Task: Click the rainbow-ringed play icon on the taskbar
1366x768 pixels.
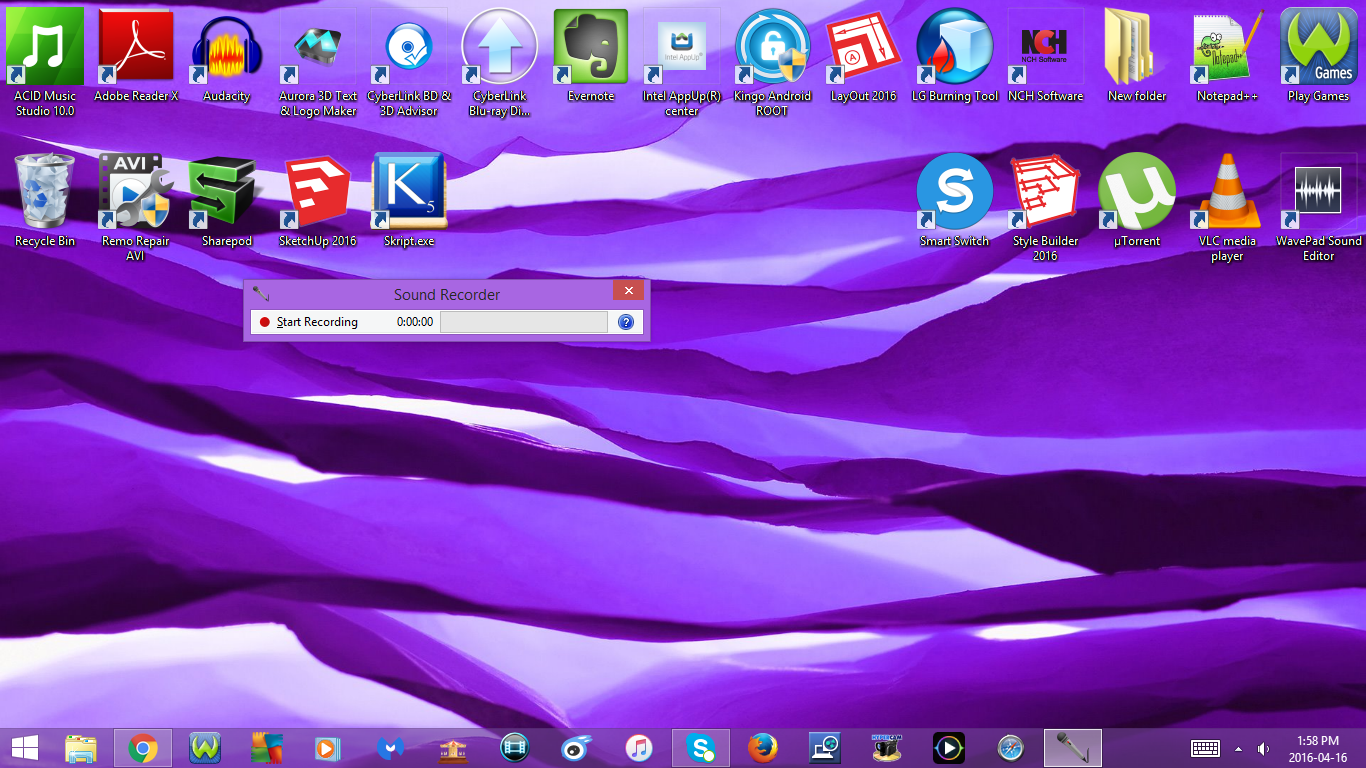Action: [949, 748]
